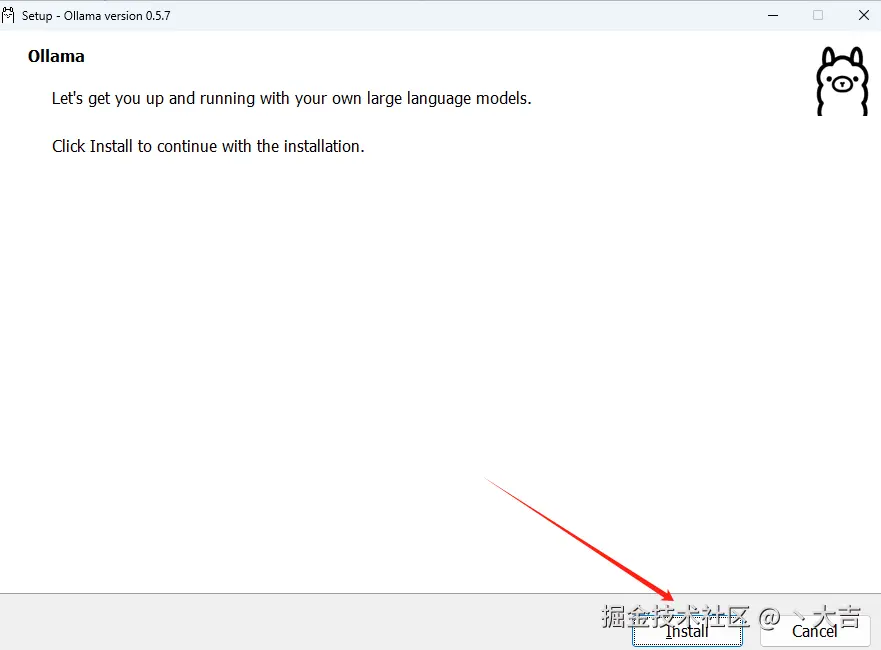This screenshot has width=881, height=650.
Task: Click the Install button
Action: click(x=687, y=631)
